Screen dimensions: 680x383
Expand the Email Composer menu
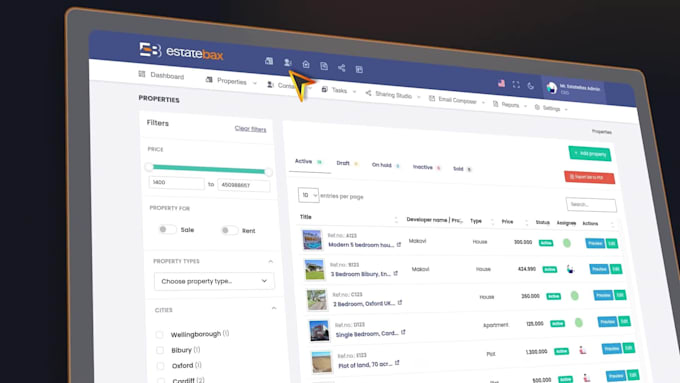457,100
